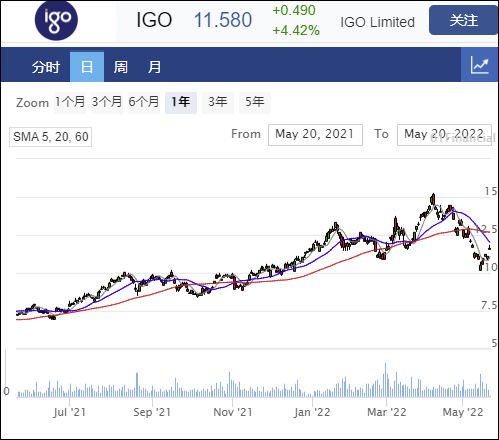Set zoom range to 3年

(218, 102)
